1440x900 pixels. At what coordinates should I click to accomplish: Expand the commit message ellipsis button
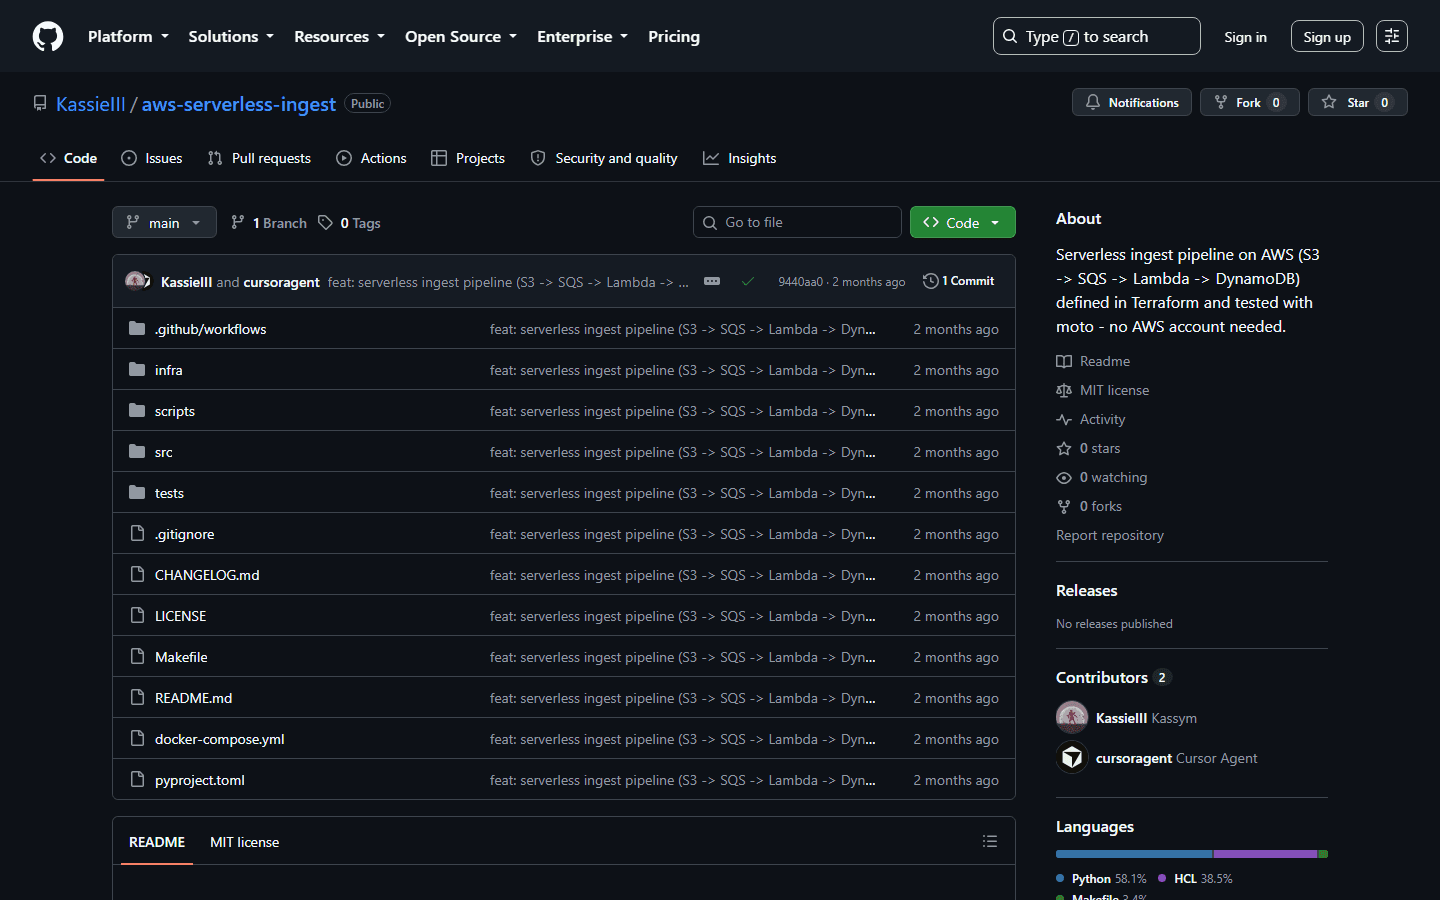pyautogui.click(x=712, y=282)
